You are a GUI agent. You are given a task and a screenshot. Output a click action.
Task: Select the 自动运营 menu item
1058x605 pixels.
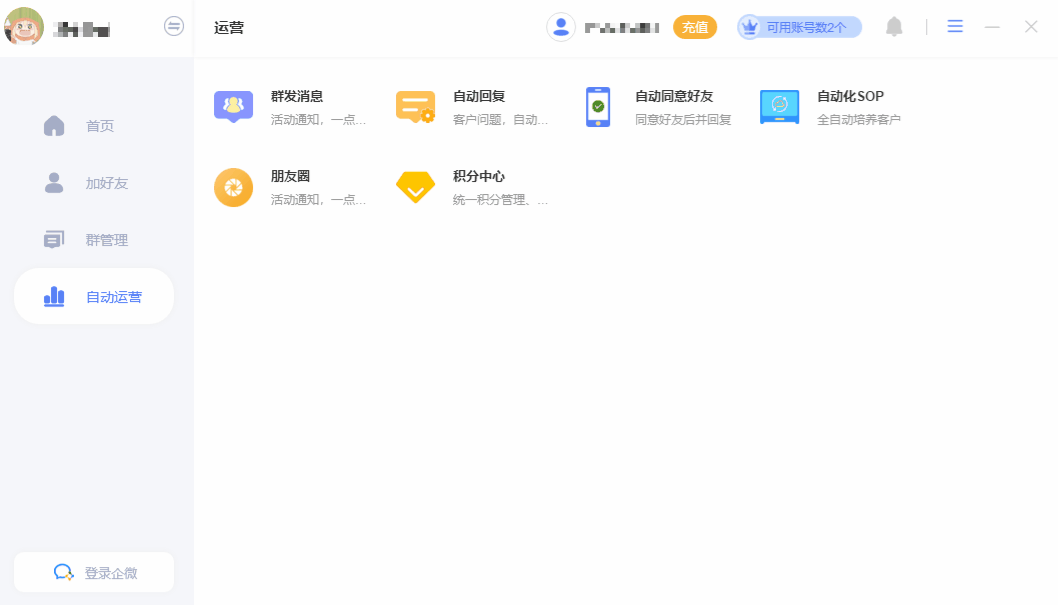pyautogui.click(x=94, y=296)
